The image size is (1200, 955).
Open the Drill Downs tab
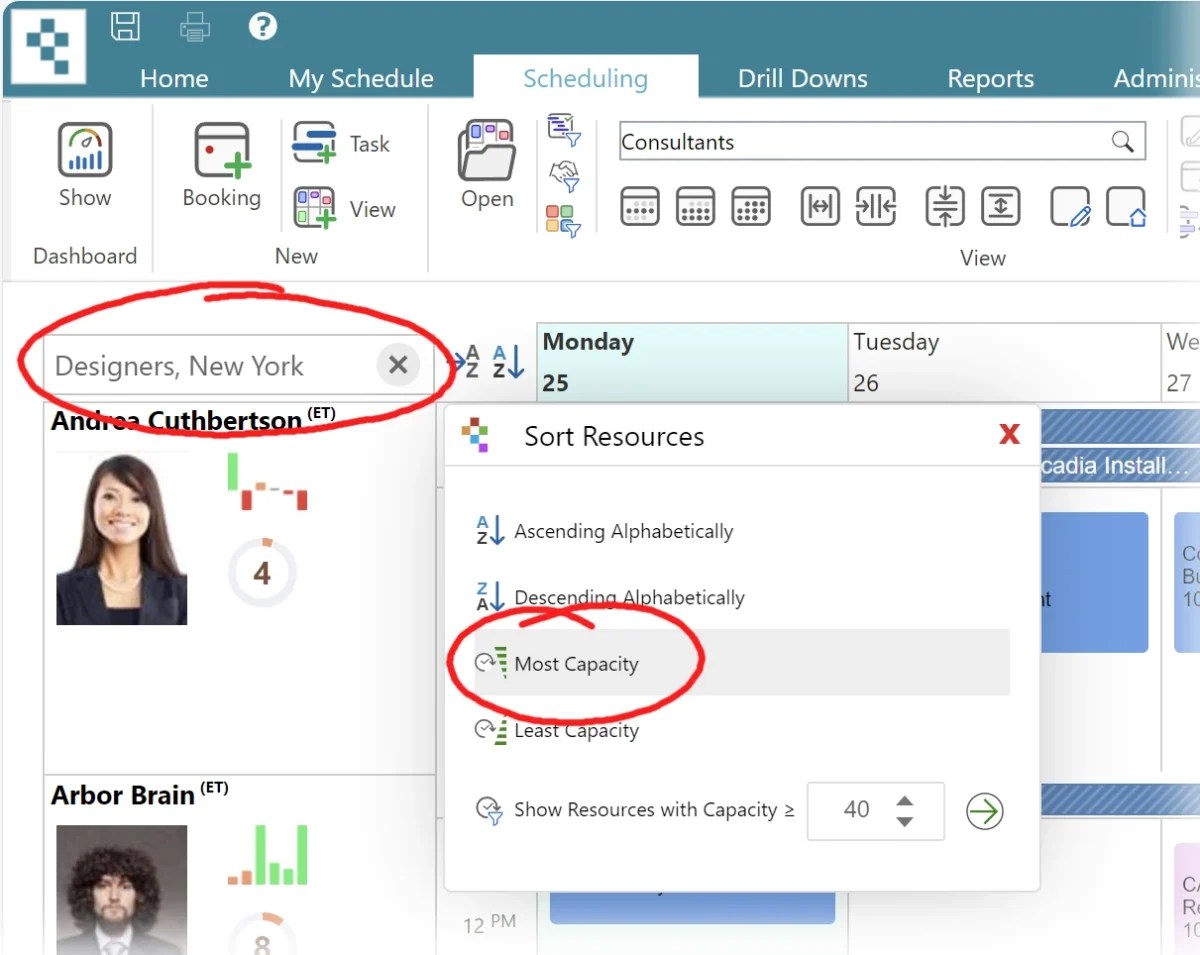point(802,78)
